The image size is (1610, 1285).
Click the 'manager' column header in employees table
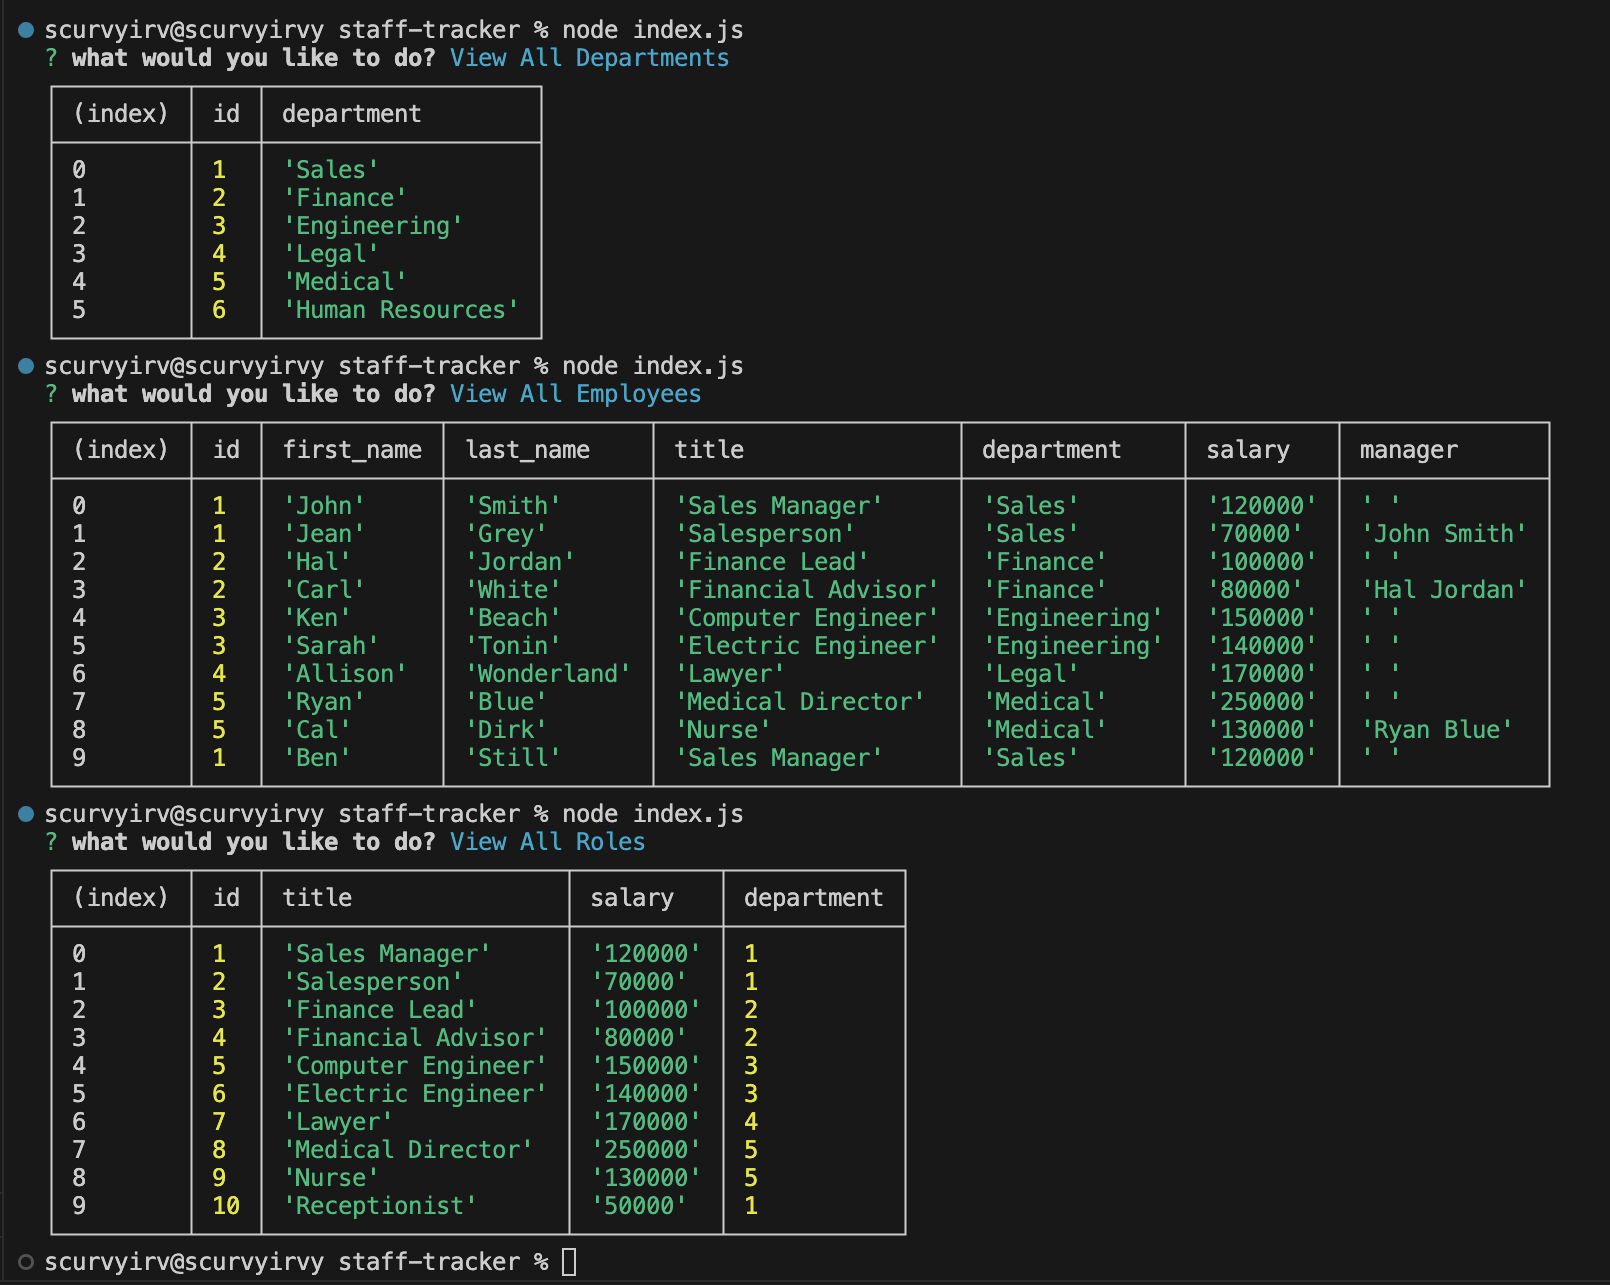pos(1408,450)
